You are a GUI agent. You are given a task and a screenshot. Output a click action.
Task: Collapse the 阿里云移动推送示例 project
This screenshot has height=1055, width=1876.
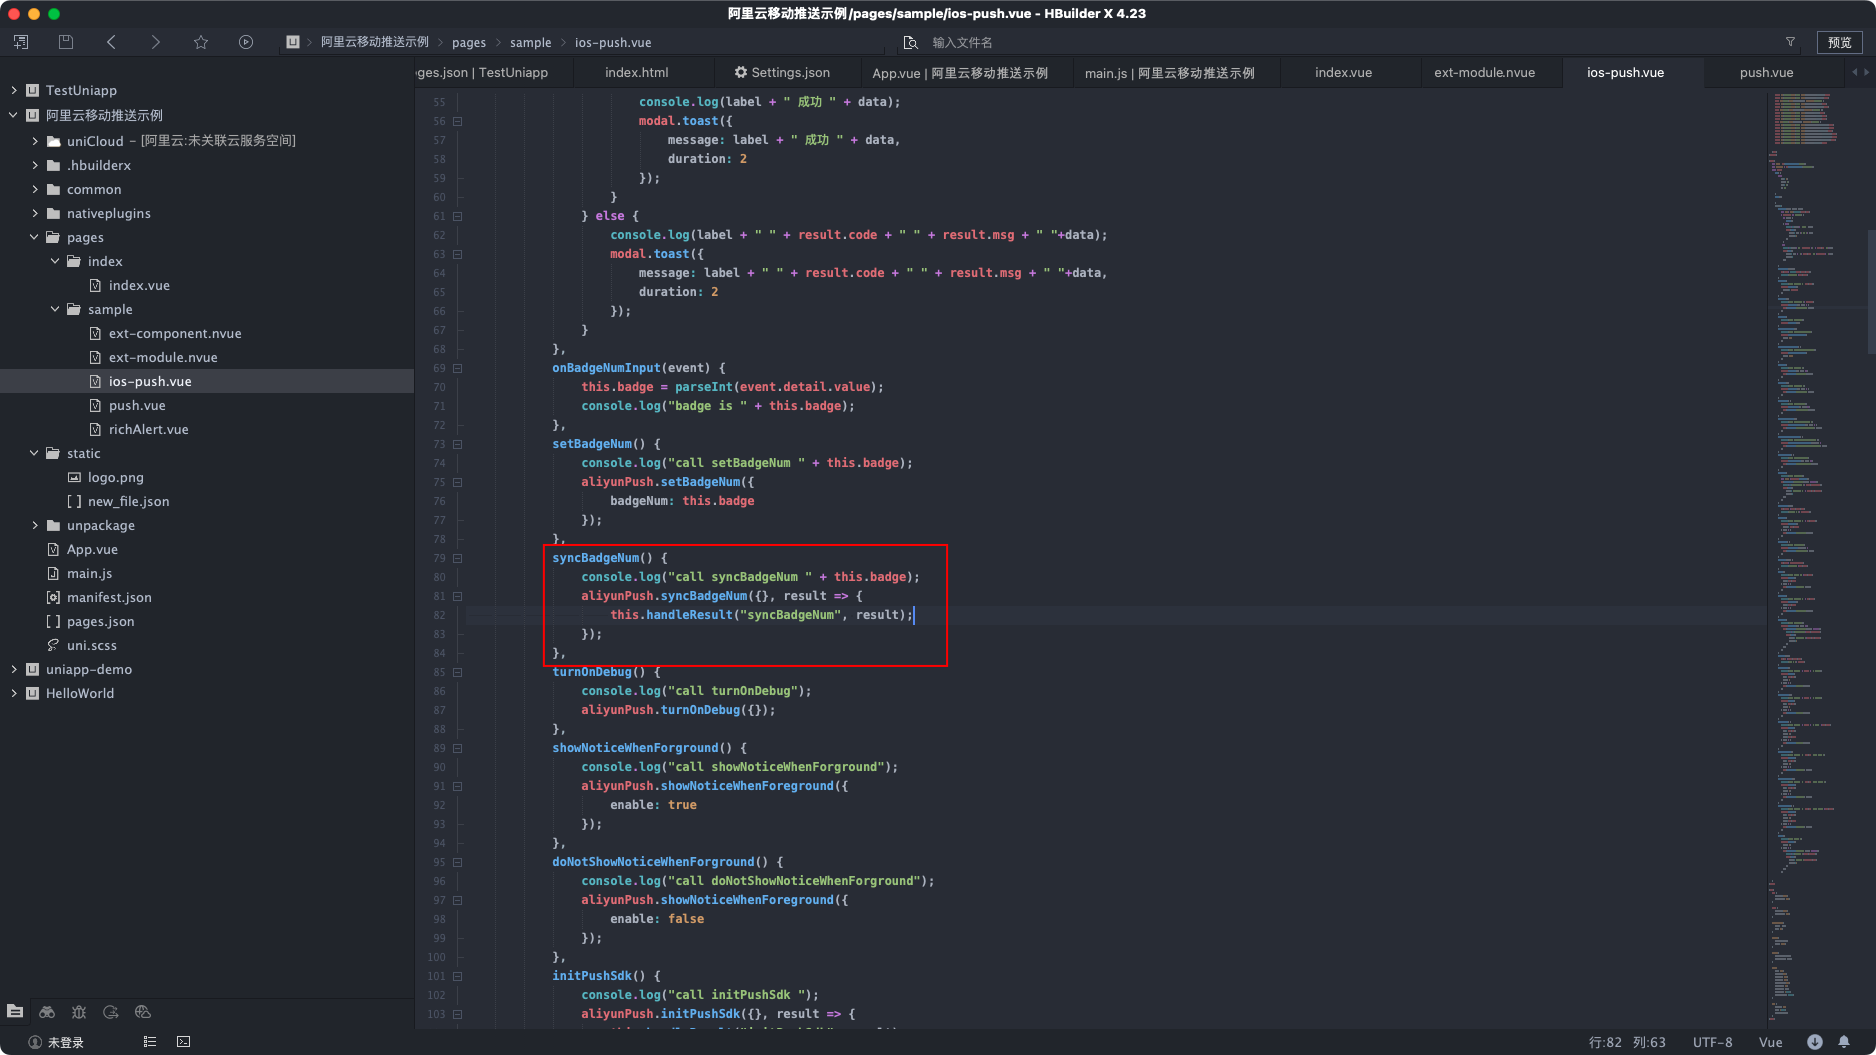[x=14, y=115]
